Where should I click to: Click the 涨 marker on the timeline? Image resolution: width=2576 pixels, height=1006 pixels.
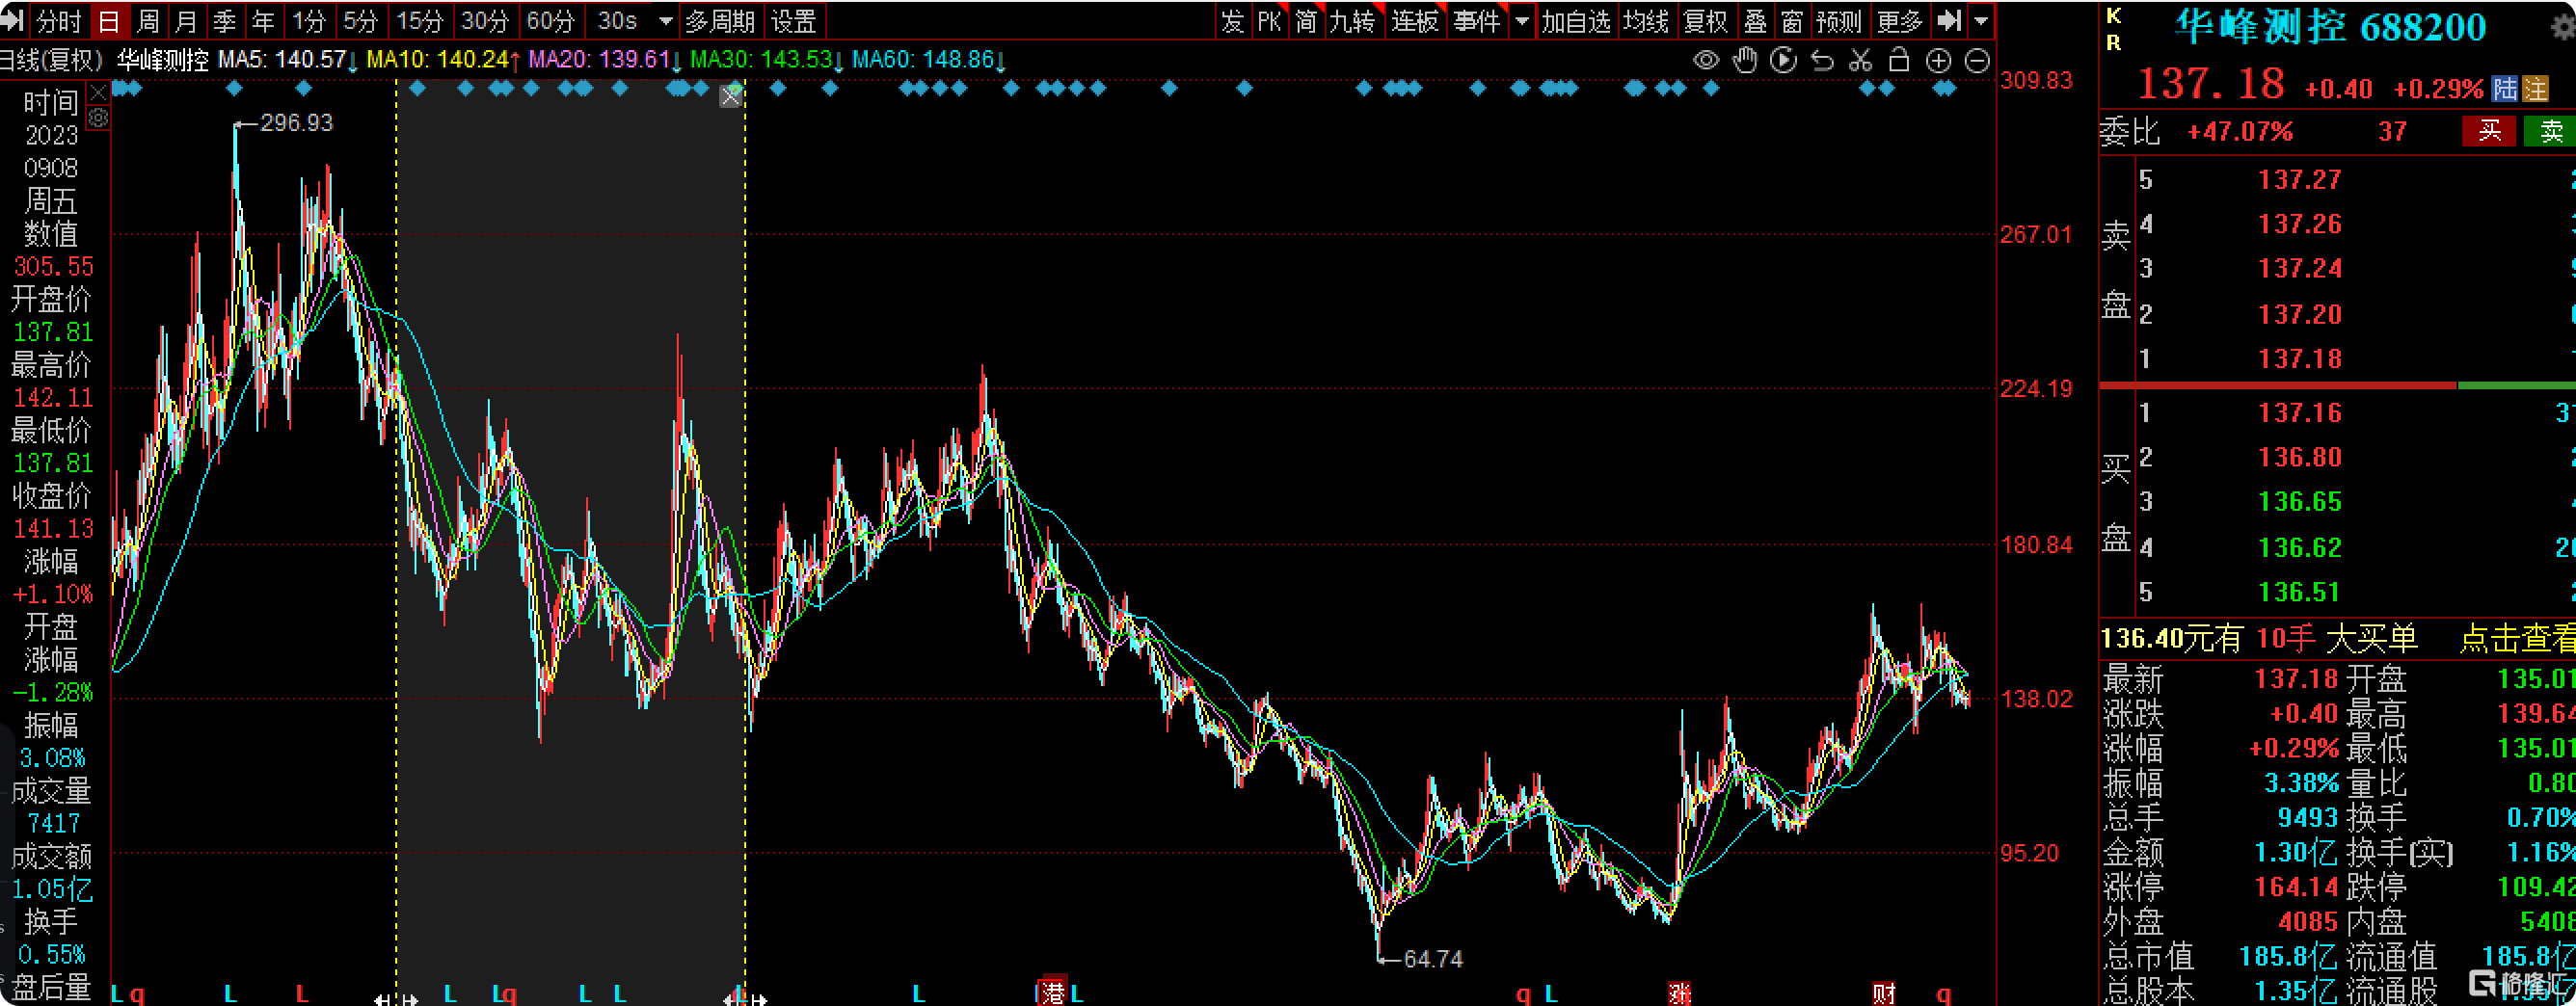pyautogui.click(x=1679, y=993)
